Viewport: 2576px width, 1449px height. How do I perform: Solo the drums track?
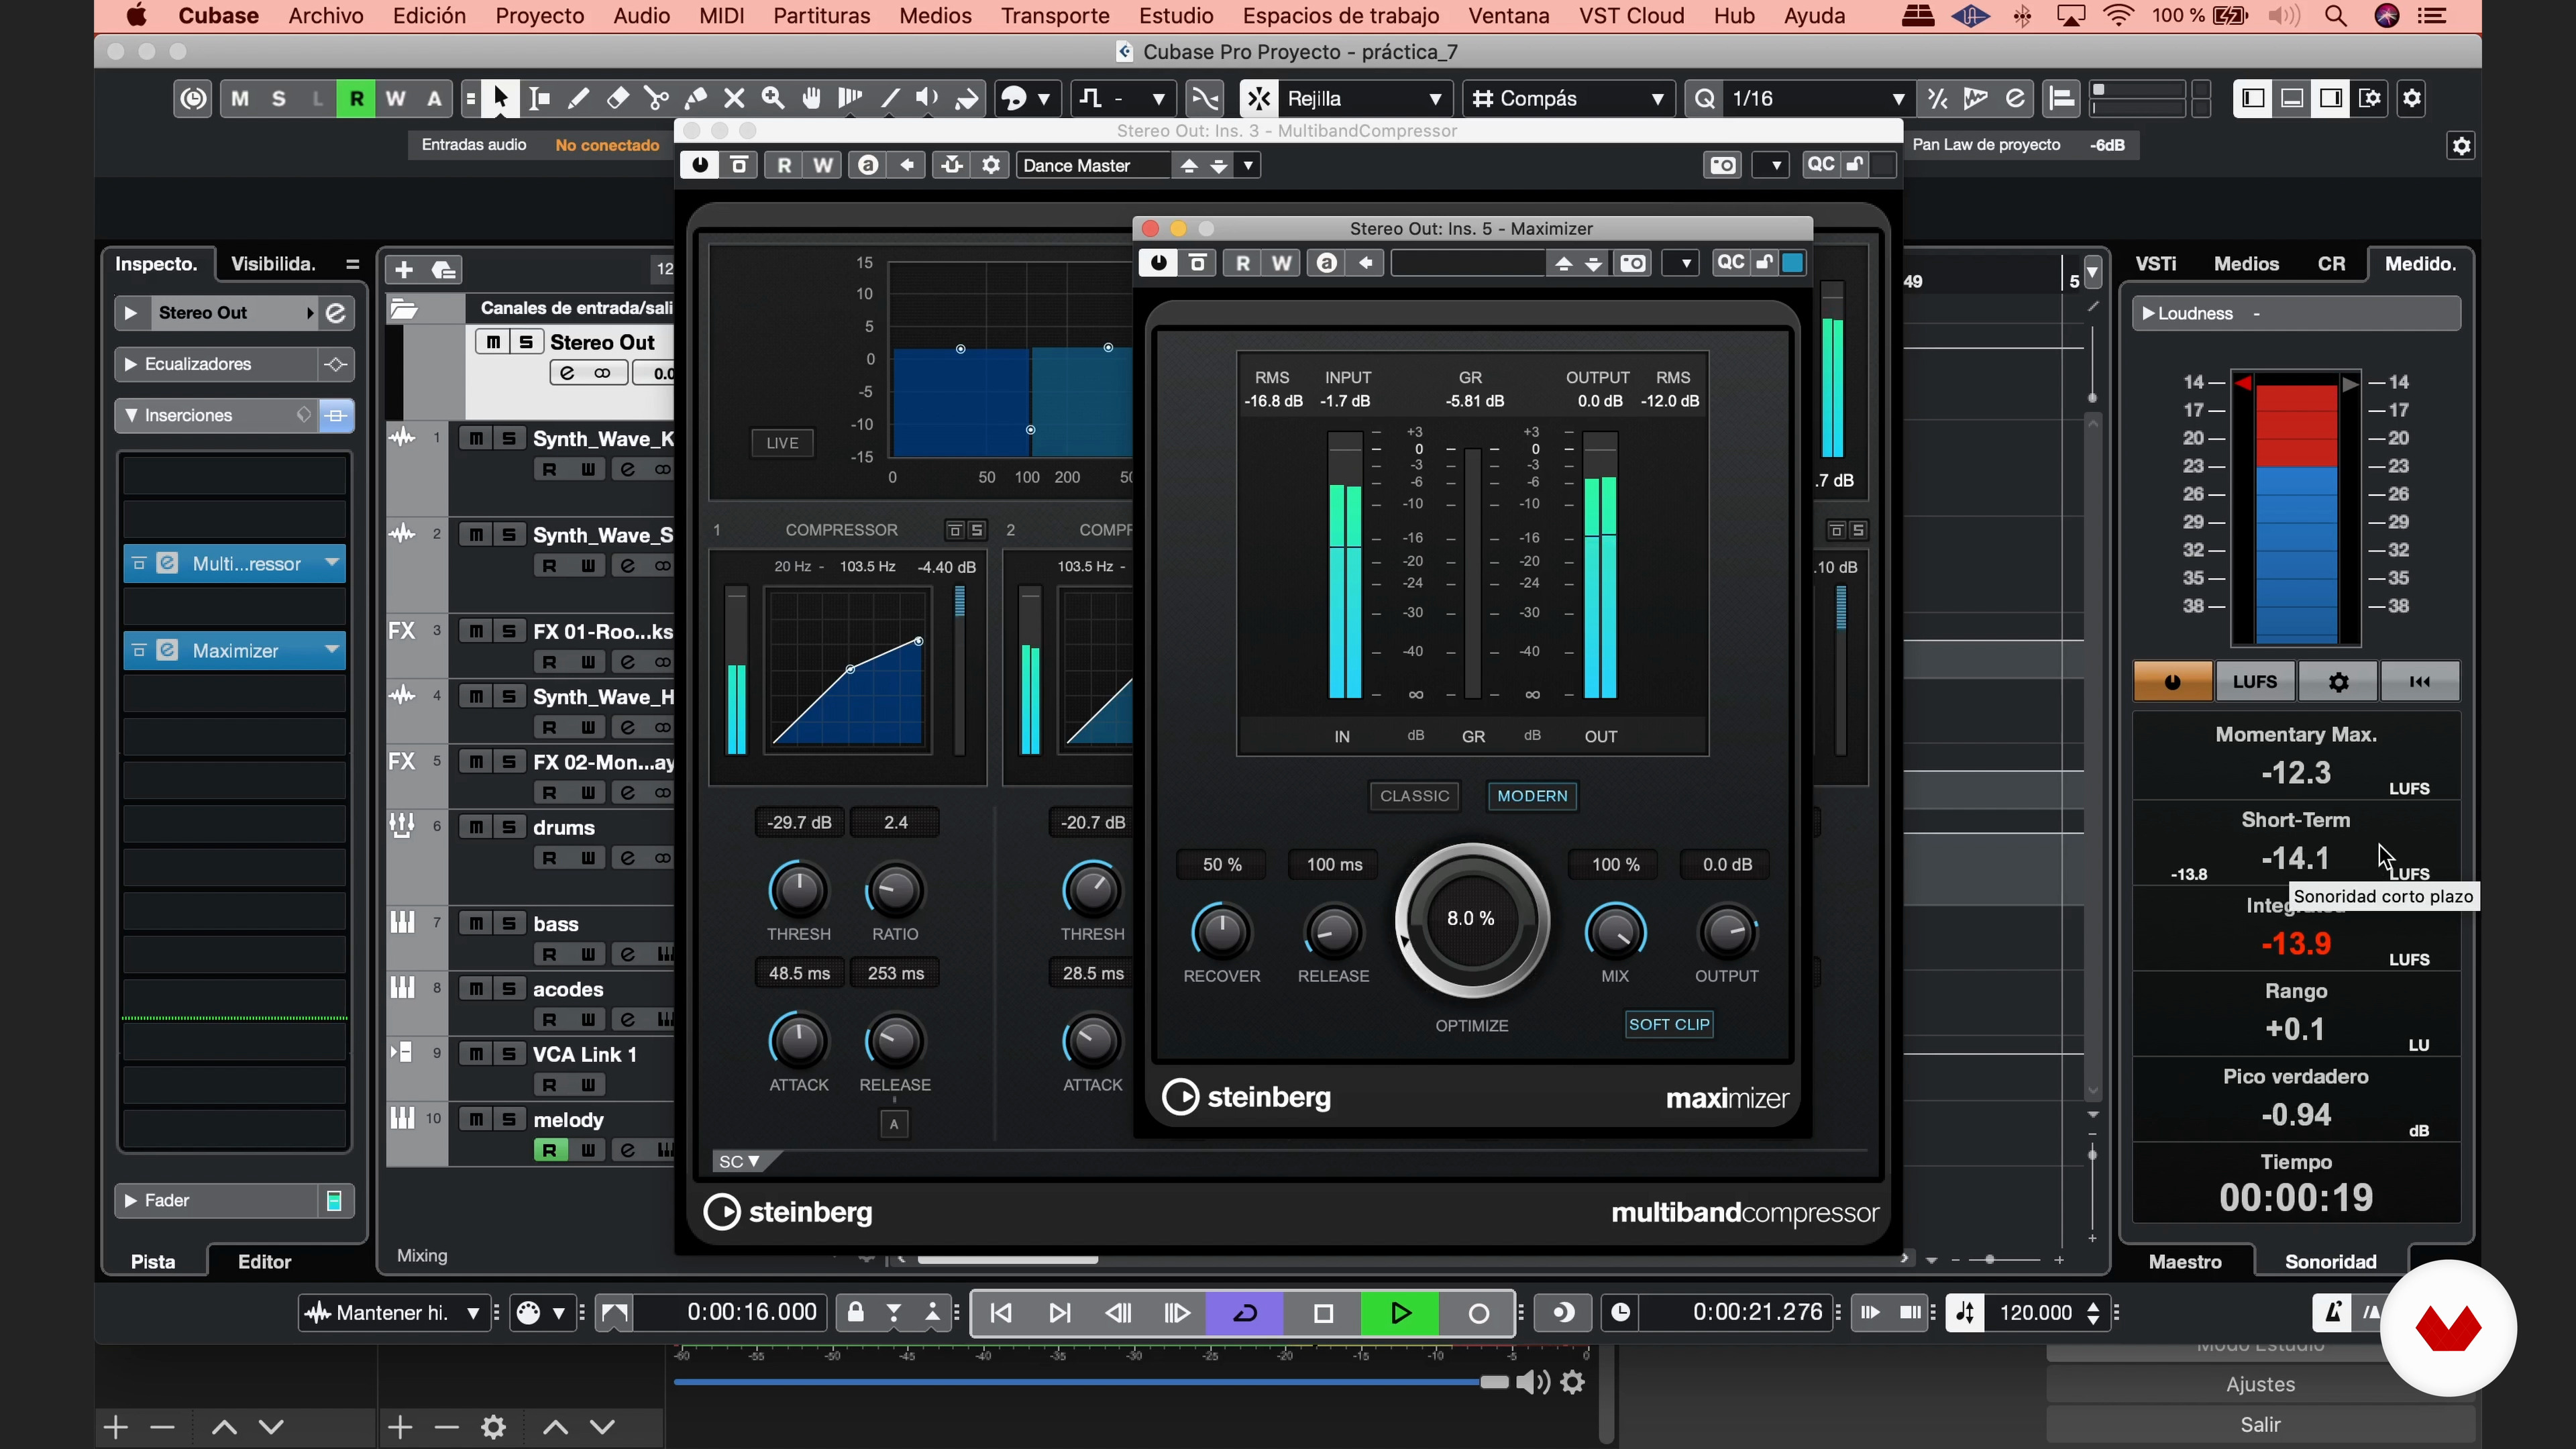coord(509,827)
